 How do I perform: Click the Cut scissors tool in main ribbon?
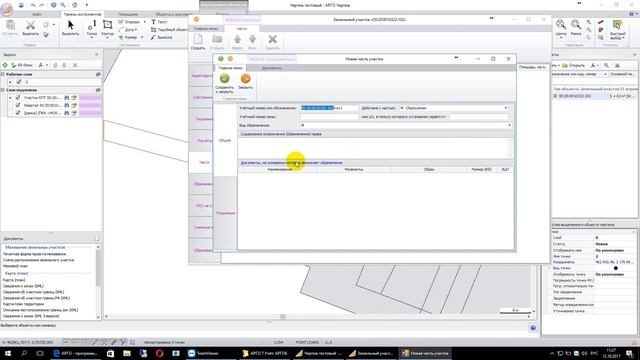coord(30,28)
